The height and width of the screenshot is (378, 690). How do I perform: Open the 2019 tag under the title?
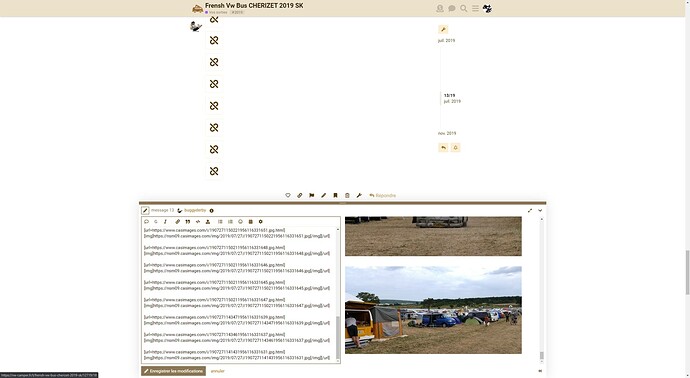click(x=237, y=12)
